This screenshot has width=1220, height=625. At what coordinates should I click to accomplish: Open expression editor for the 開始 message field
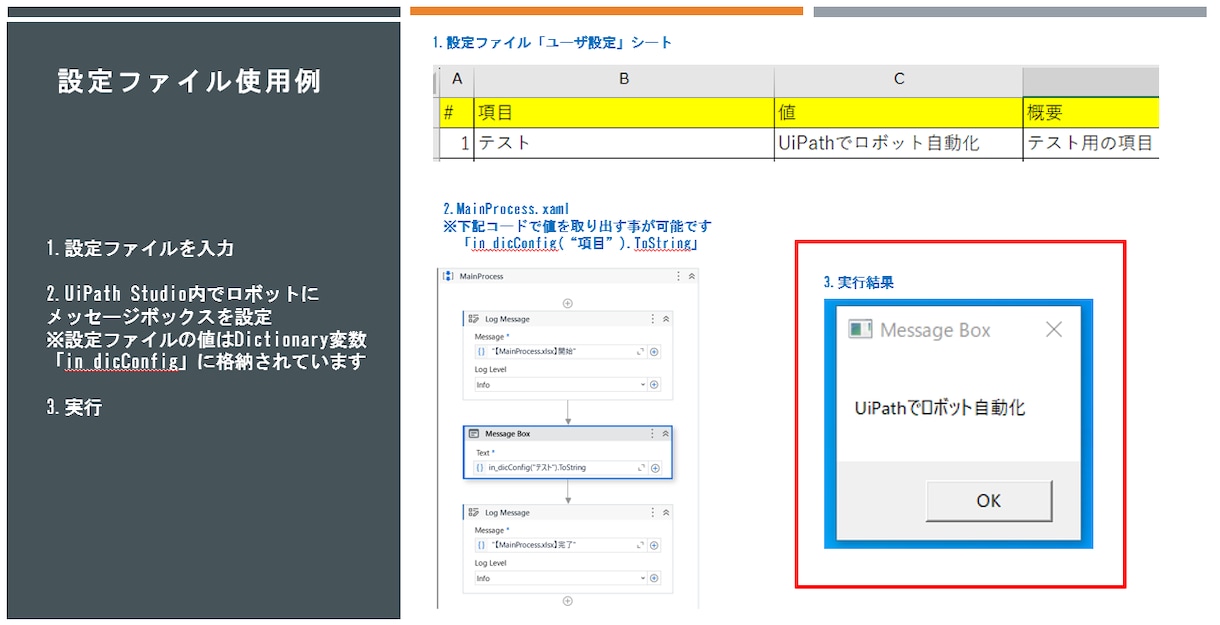click(x=640, y=352)
